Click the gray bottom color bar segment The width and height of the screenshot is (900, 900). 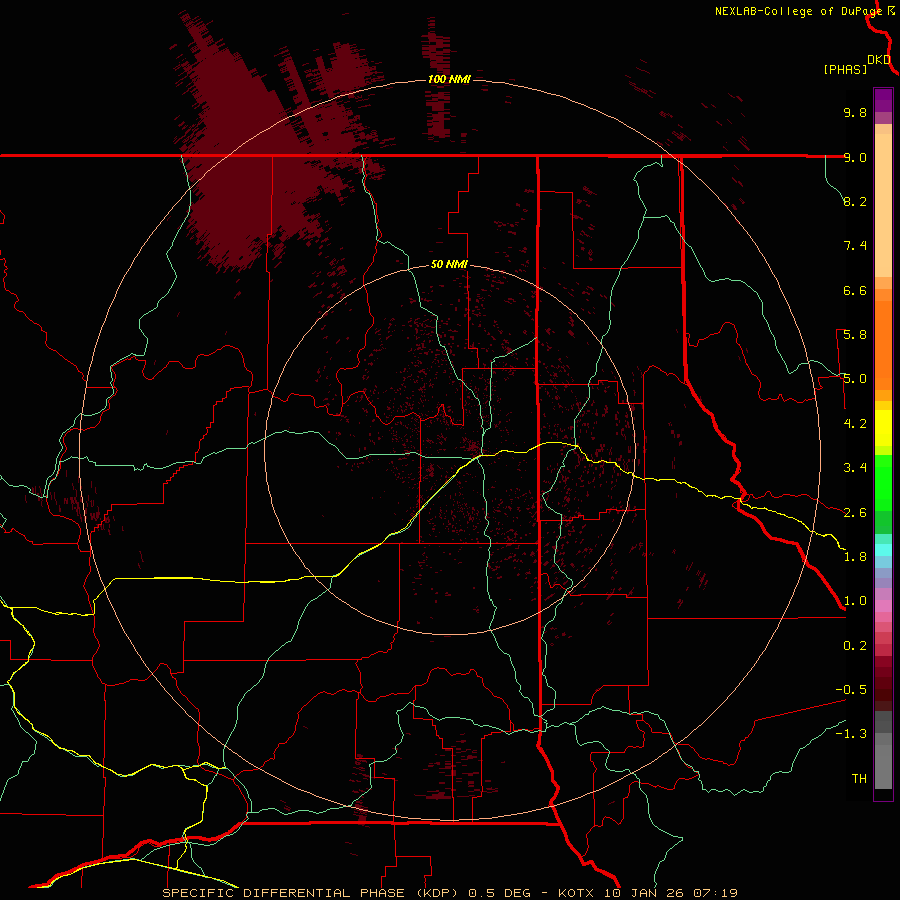883,769
